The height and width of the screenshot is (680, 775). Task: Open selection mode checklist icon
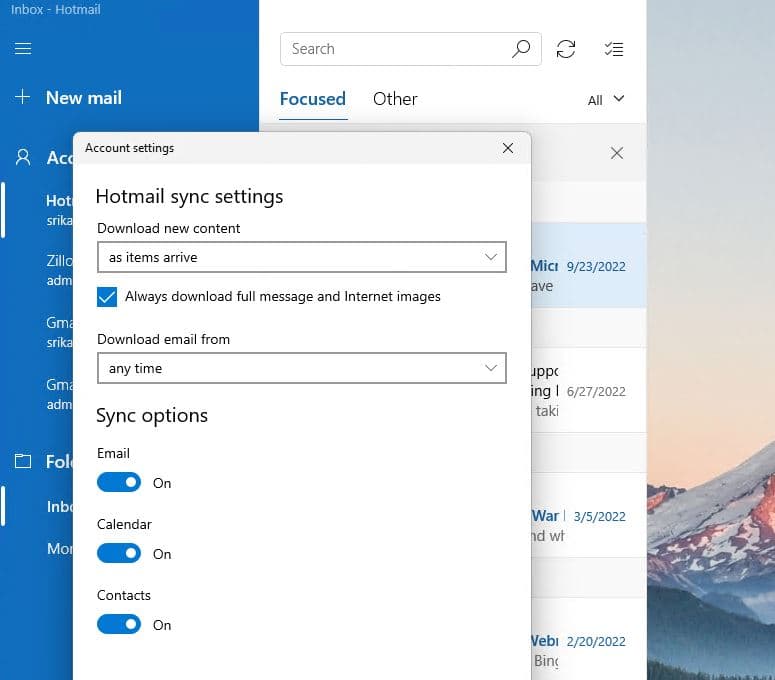pyautogui.click(x=614, y=49)
